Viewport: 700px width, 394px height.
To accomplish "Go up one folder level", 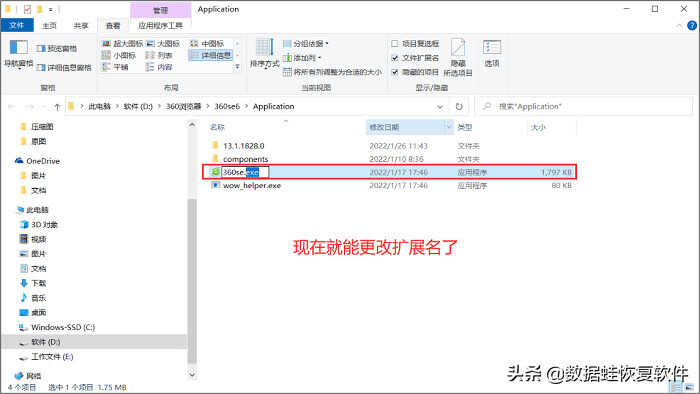I will [57, 106].
